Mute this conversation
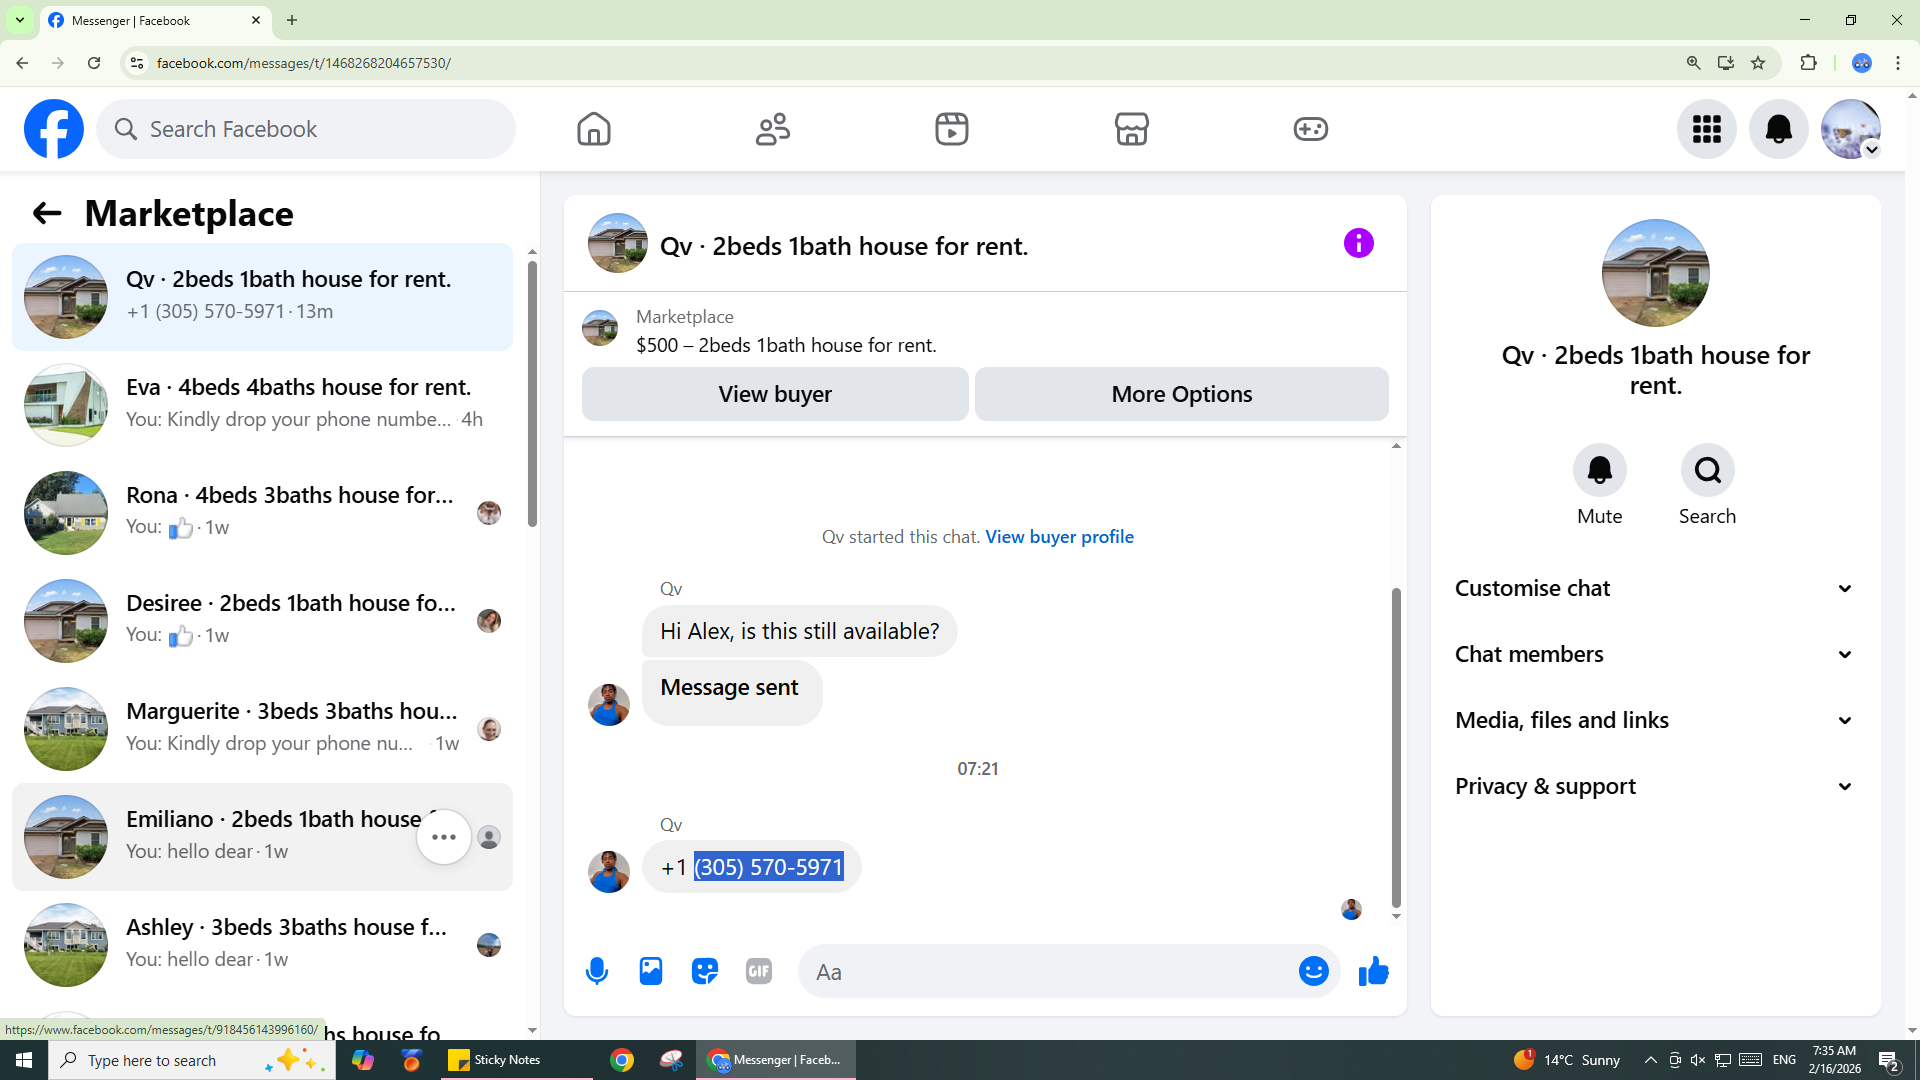 tap(1599, 471)
